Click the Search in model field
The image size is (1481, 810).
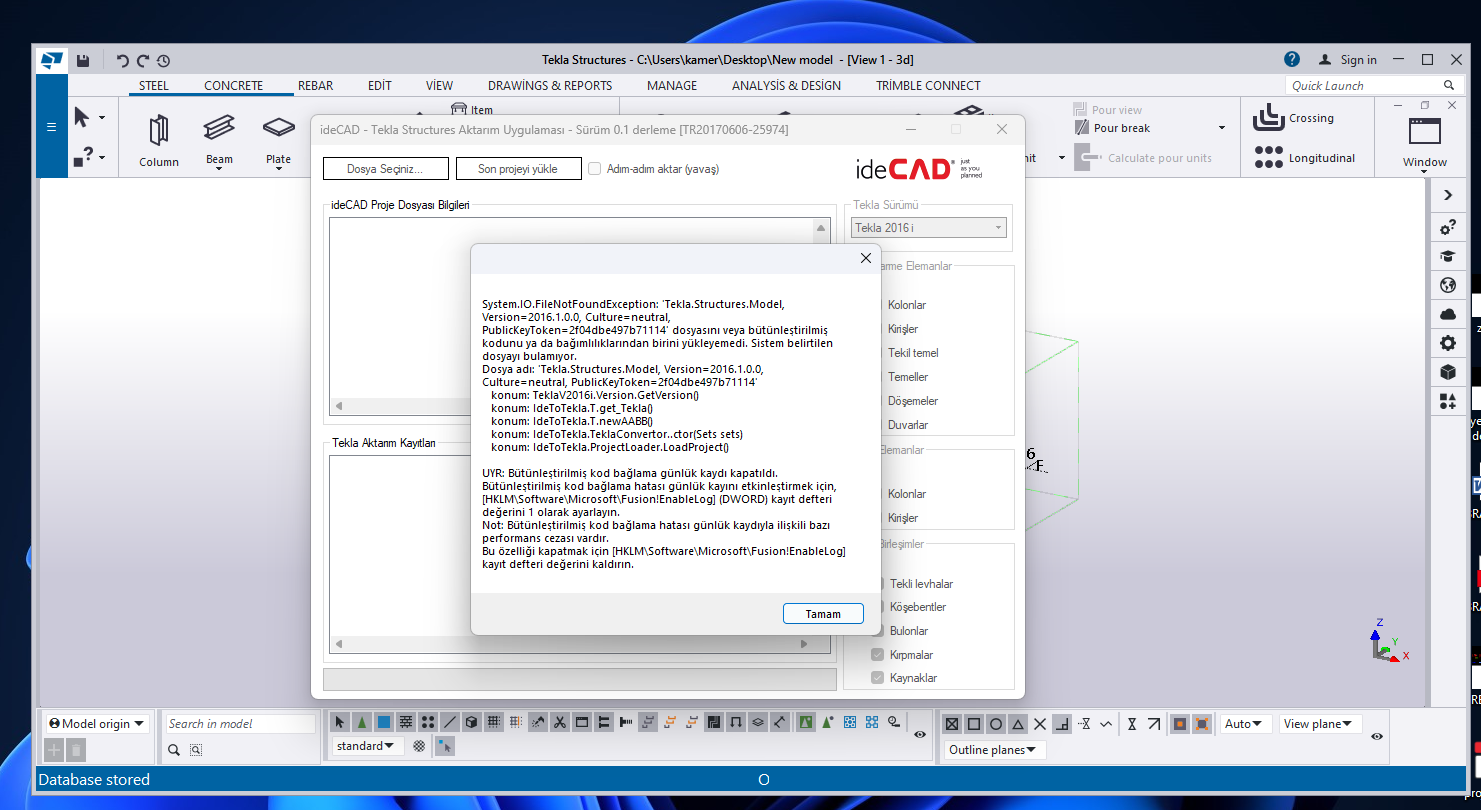coord(240,724)
